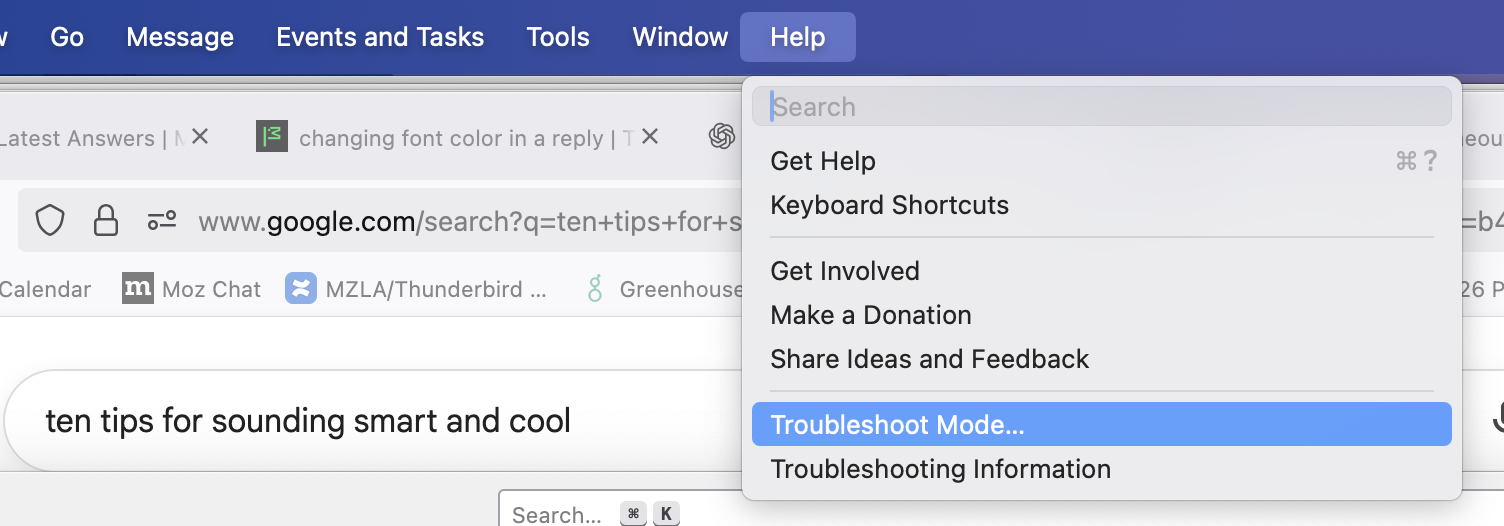Open the Moz Chat bookmark
This screenshot has height=526, width=1504.
pyautogui.click(x=192, y=290)
